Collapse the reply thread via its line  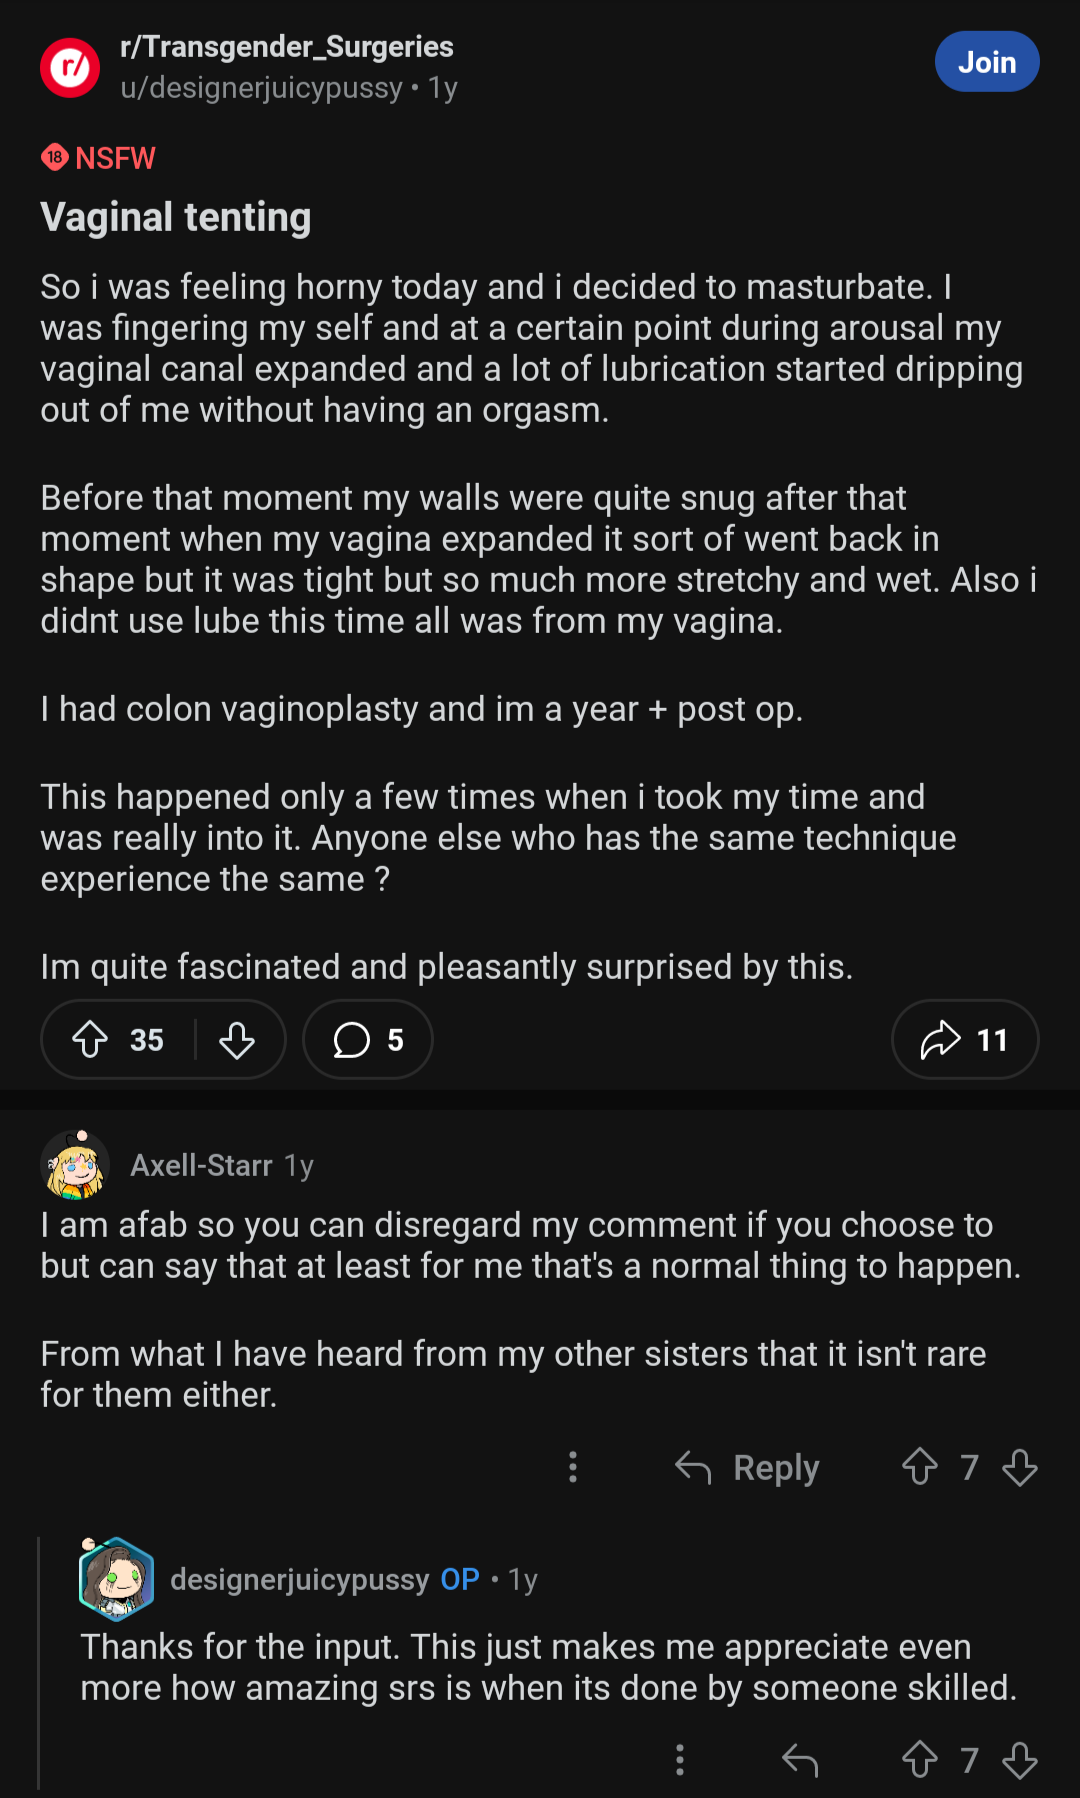pyautogui.click(x=39, y=1660)
